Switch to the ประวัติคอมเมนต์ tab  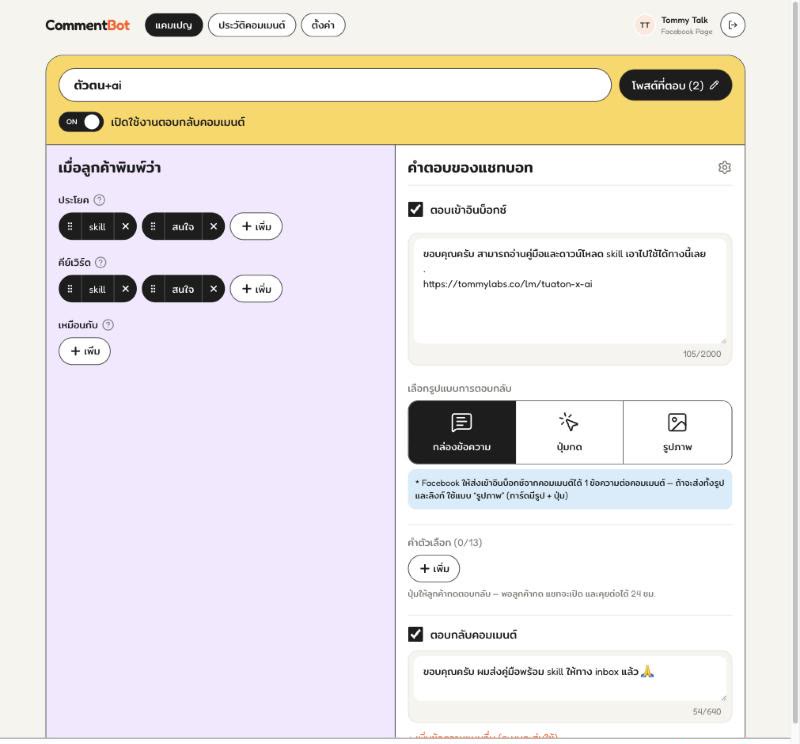(x=252, y=25)
